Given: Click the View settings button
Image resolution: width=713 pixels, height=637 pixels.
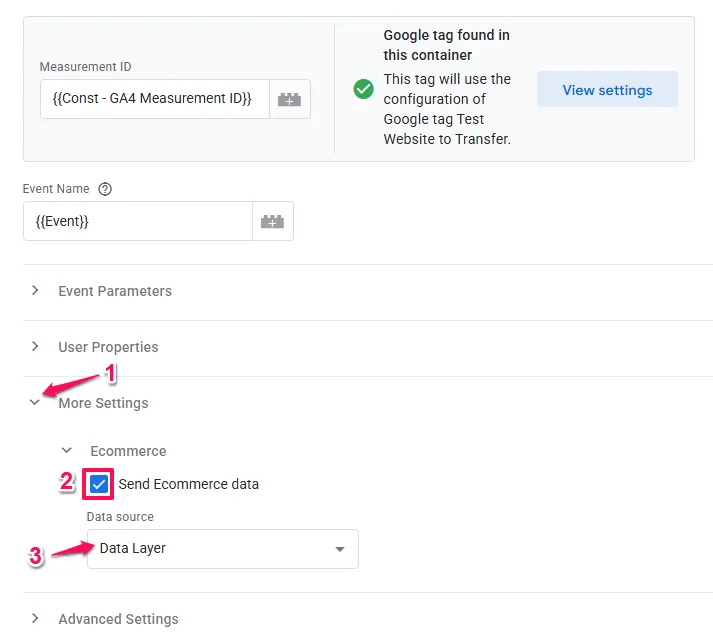Looking at the screenshot, I should pos(607,90).
